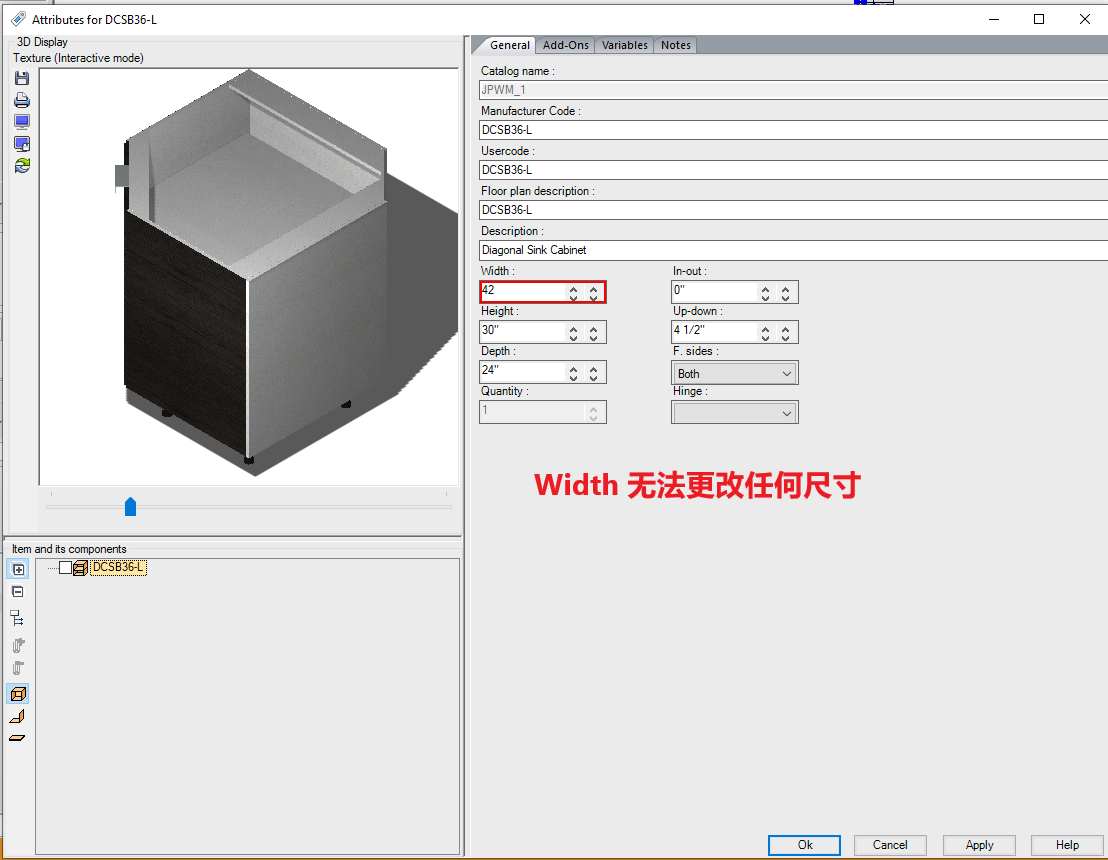Click the Height value field showing 30"
1108x860 pixels.
click(523, 332)
